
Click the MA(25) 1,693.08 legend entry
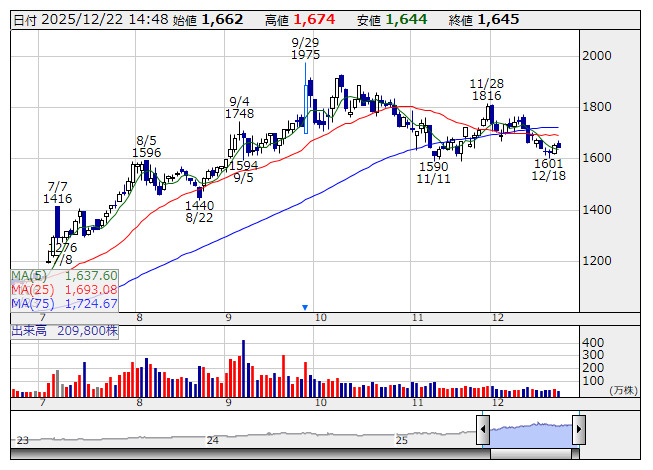point(65,290)
